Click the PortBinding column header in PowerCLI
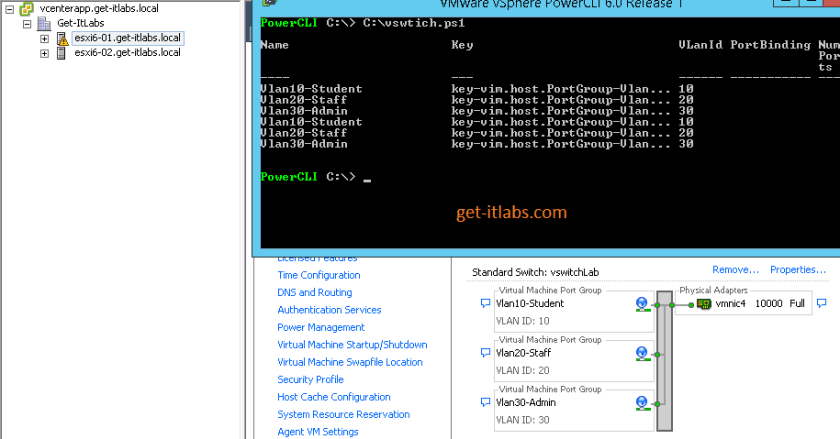The width and height of the screenshot is (840, 439). coord(770,45)
